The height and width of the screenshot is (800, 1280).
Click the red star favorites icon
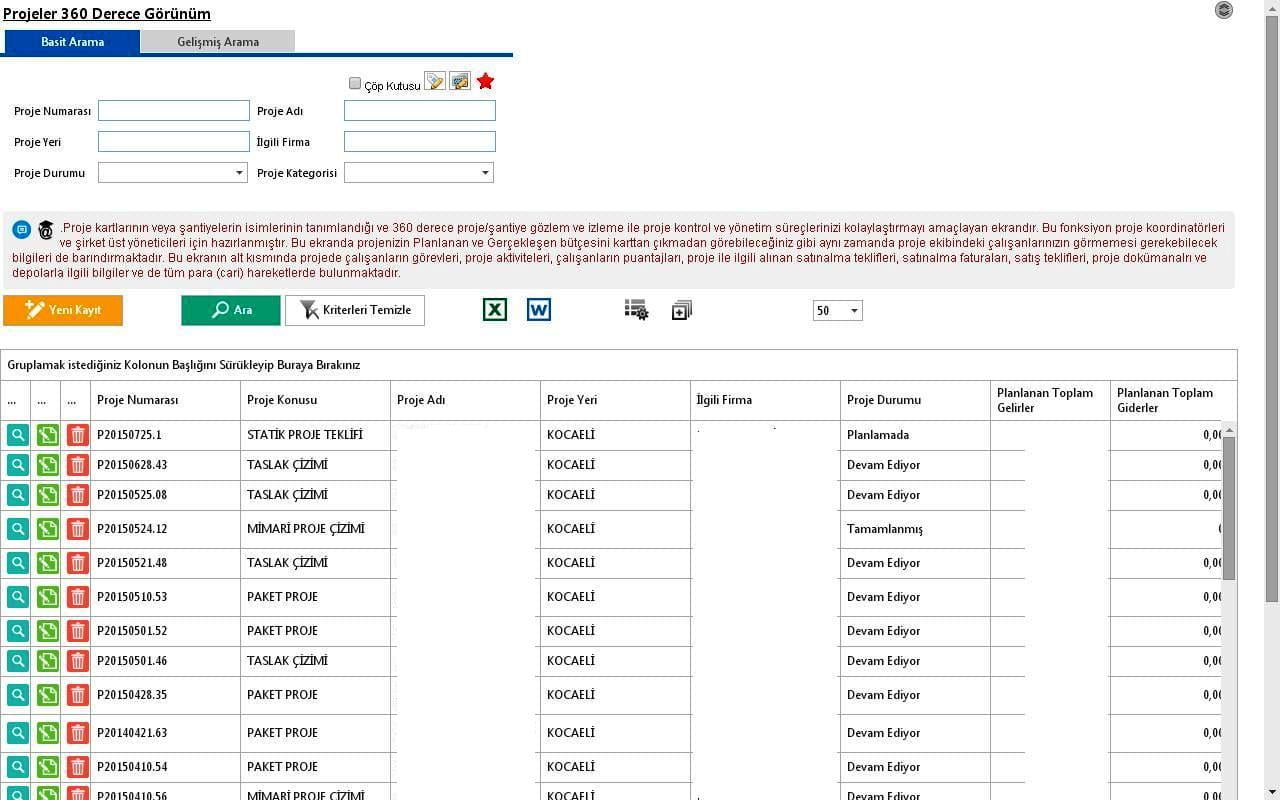[485, 82]
